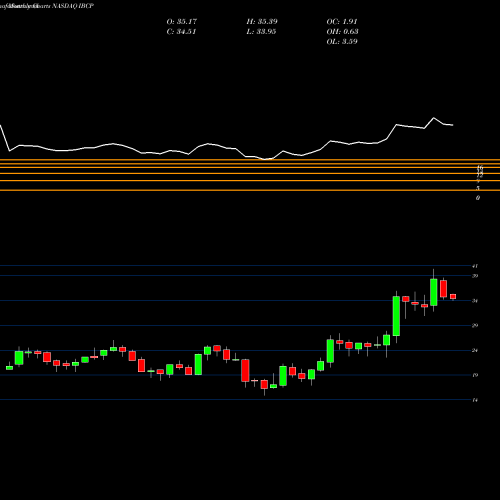This screenshot has height=500, width=500.
Task: Click the 29 price axis label
Action: click(x=475, y=326)
